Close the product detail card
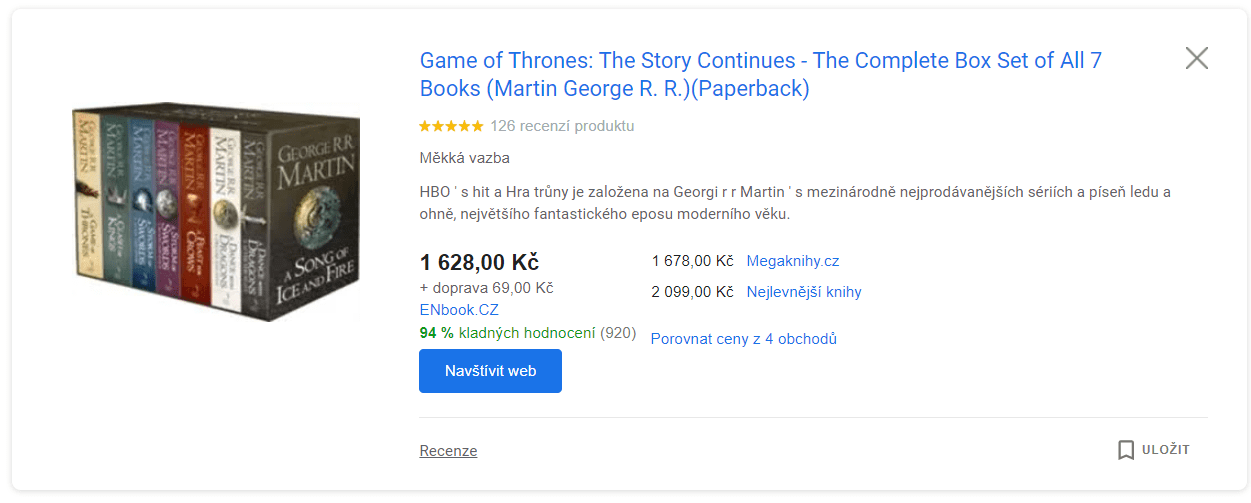Screen dimensions: 1251x503 click(x=1196, y=58)
